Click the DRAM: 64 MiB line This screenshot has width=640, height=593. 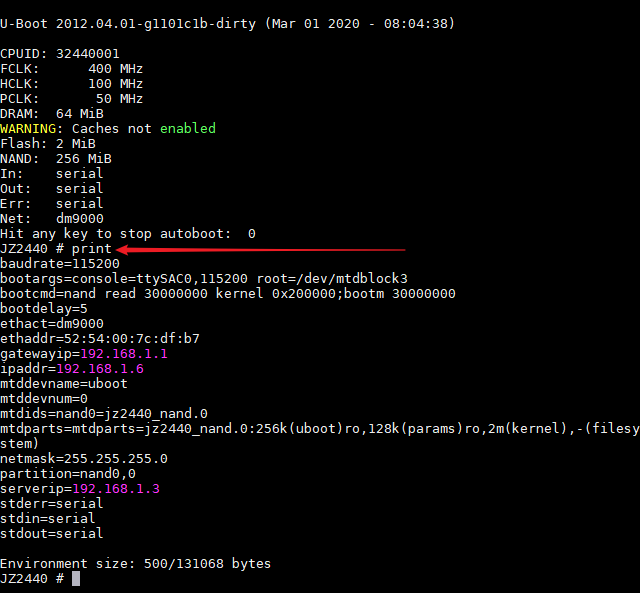pyautogui.click(x=52, y=114)
